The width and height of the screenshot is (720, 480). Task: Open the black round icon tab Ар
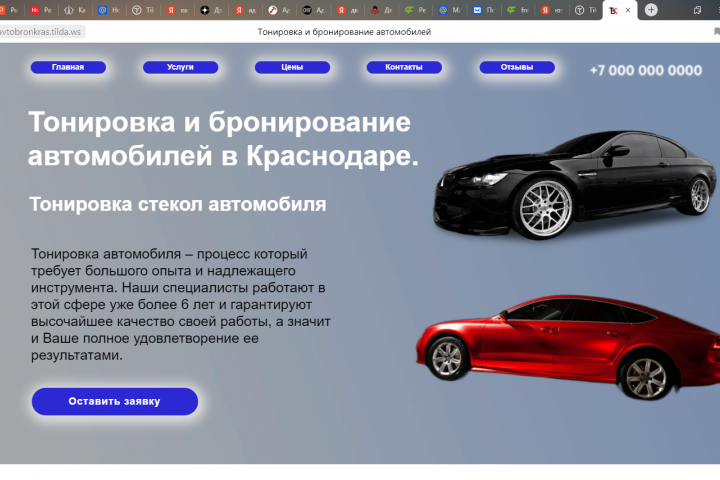pyautogui.click(x=313, y=10)
